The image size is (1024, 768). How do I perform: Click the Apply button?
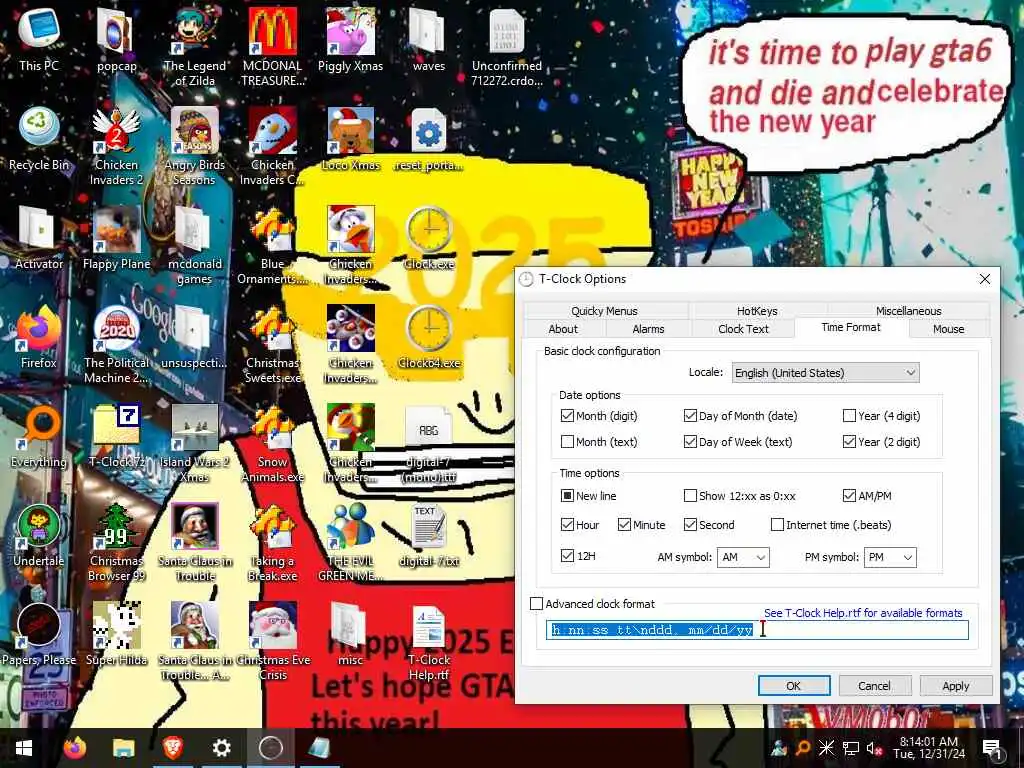pyautogui.click(x=955, y=686)
